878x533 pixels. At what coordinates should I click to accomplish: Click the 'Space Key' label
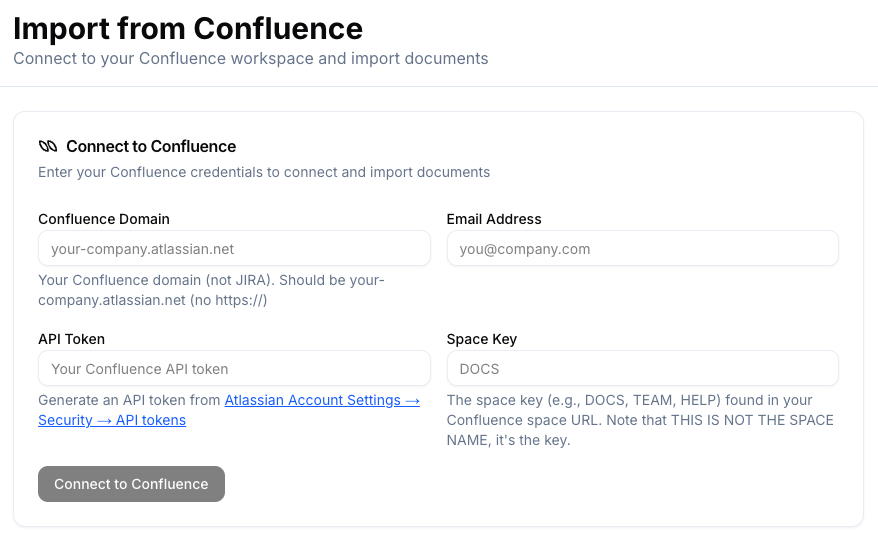point(482,339)
